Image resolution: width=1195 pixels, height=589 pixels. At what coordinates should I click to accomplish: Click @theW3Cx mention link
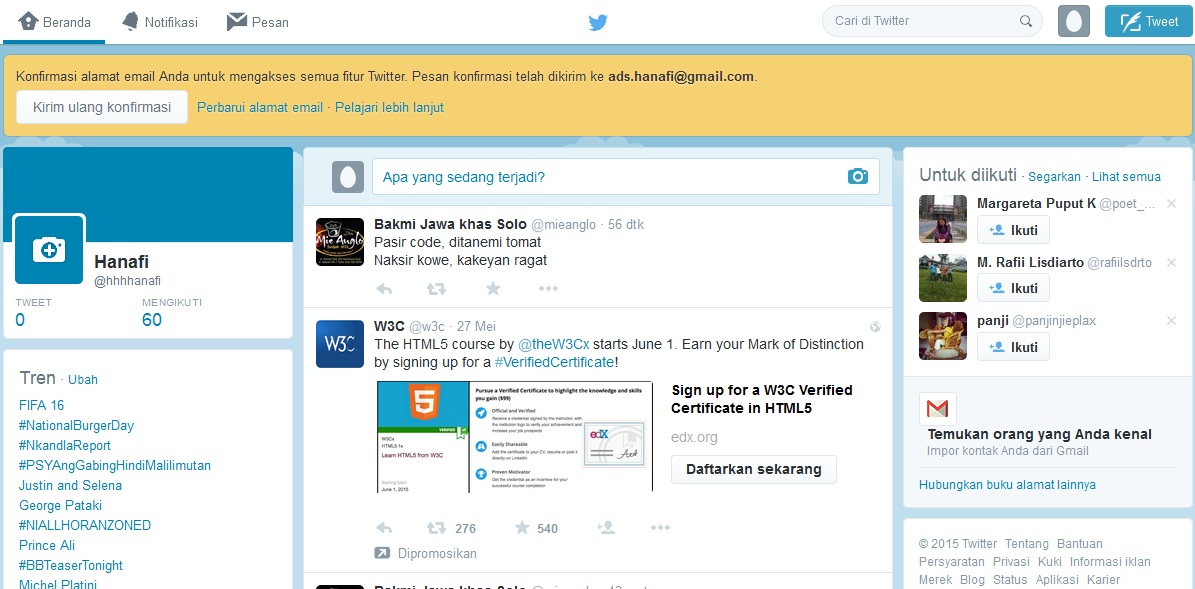(554, 344)
